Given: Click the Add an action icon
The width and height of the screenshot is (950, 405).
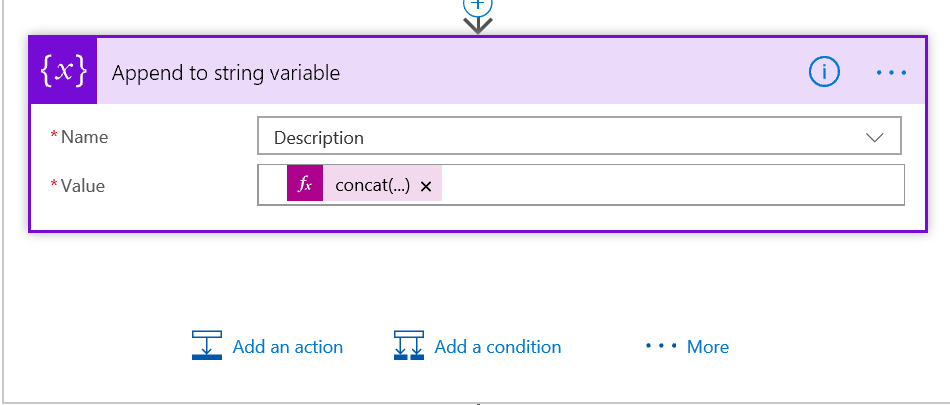Looking at the screenshot, I should tap(206, 346).
